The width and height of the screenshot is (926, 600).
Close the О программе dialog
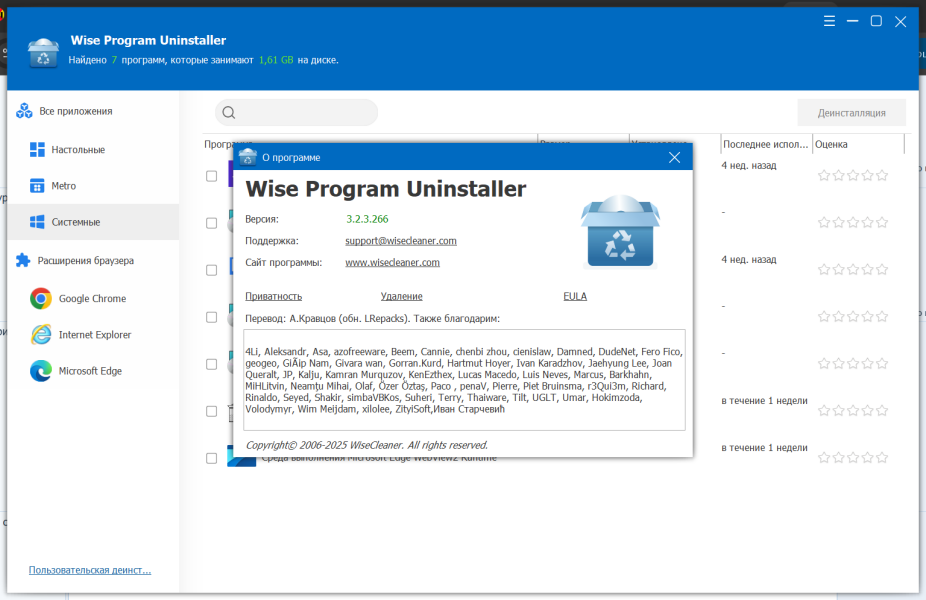[x=674, y=157]
